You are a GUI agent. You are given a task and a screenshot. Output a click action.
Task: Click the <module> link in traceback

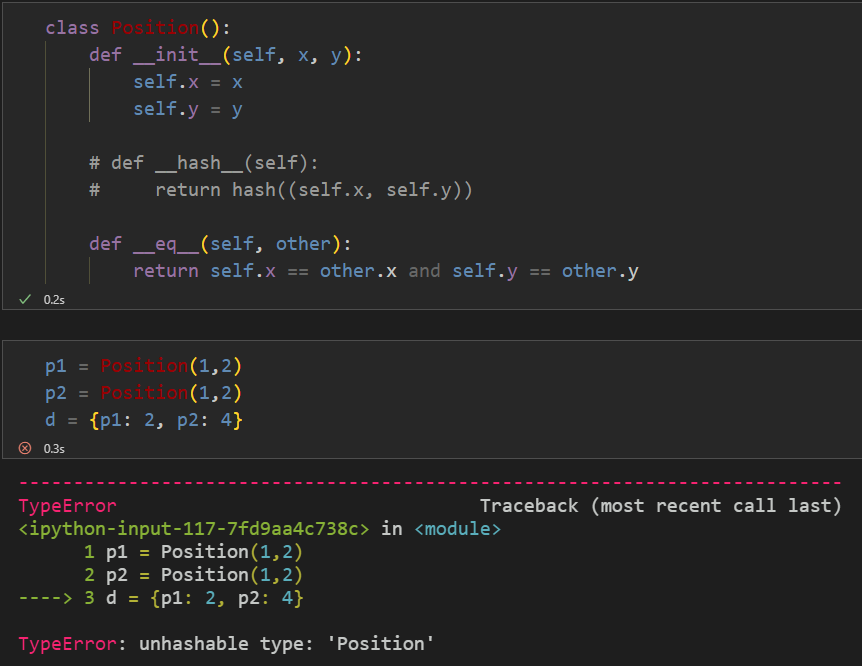pos(457,529)
